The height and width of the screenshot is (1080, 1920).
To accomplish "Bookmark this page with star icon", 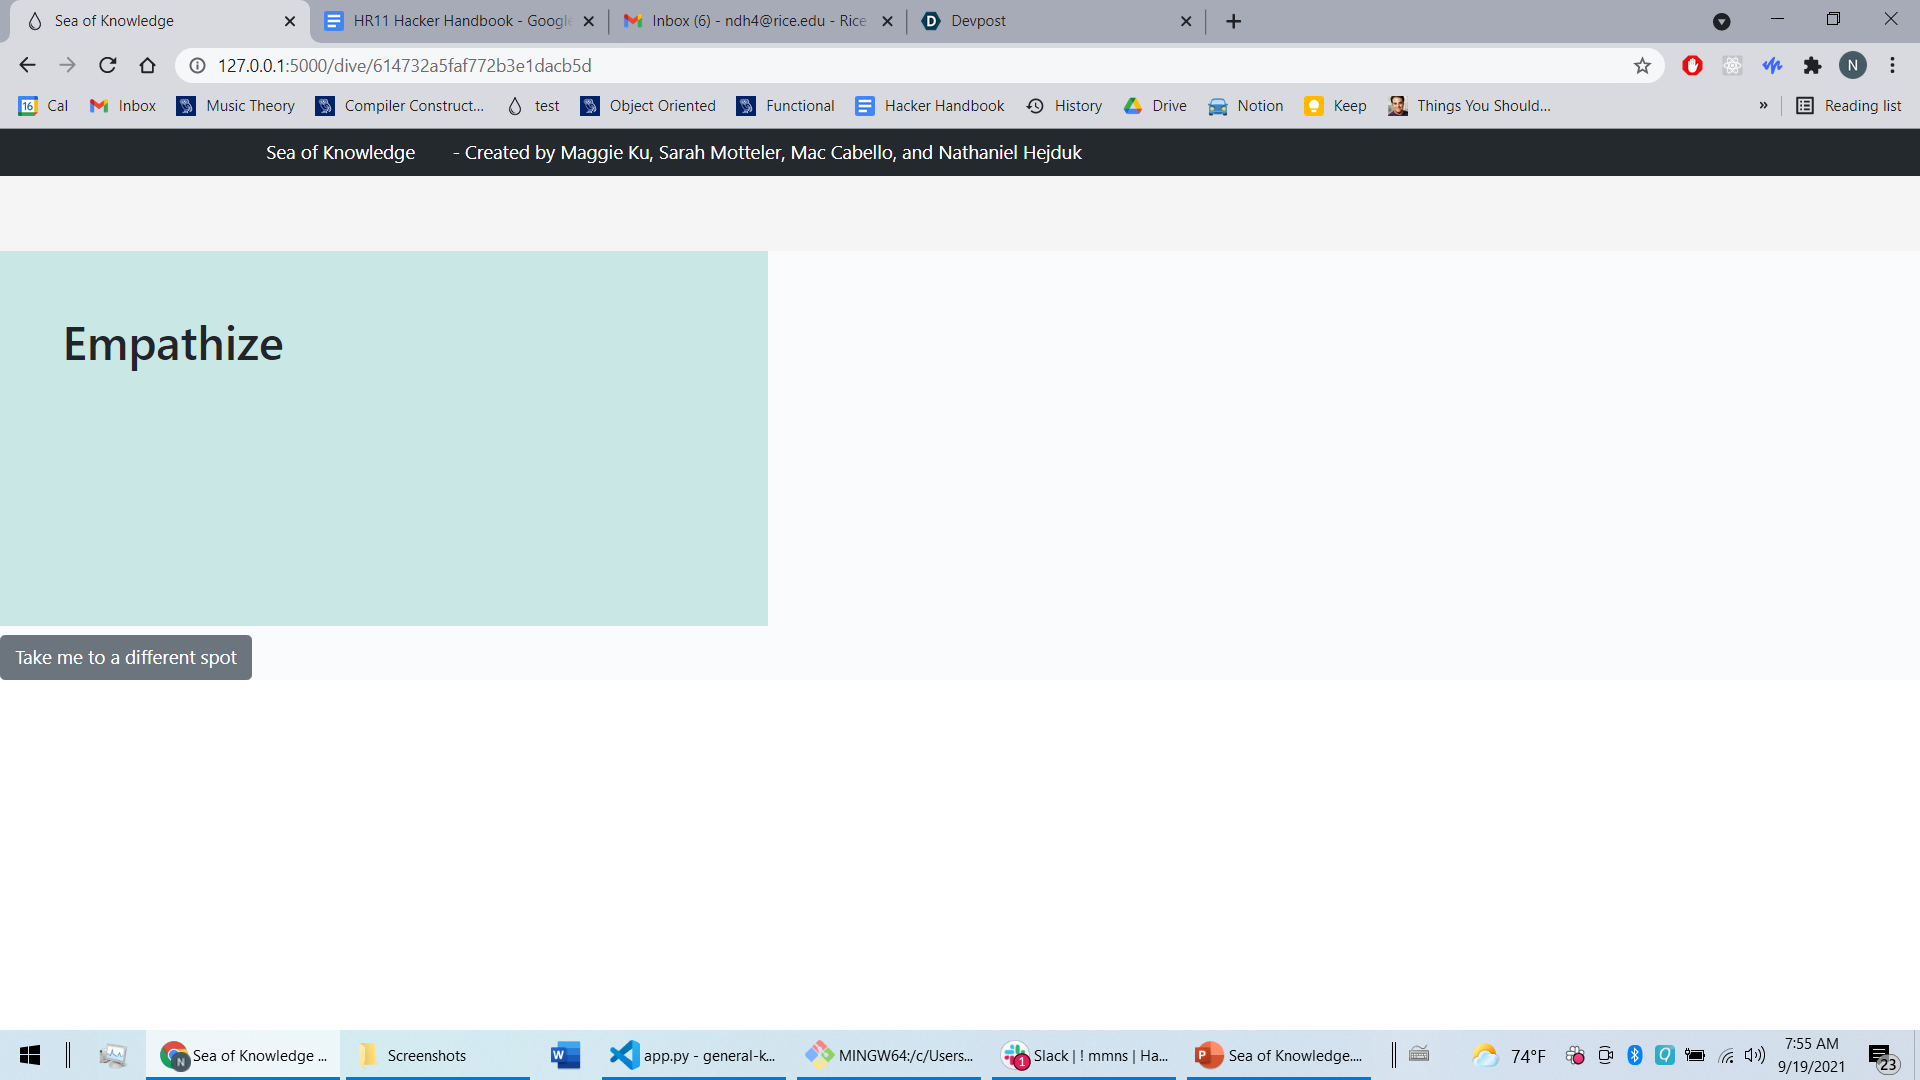I will [x=1642, y=66].
